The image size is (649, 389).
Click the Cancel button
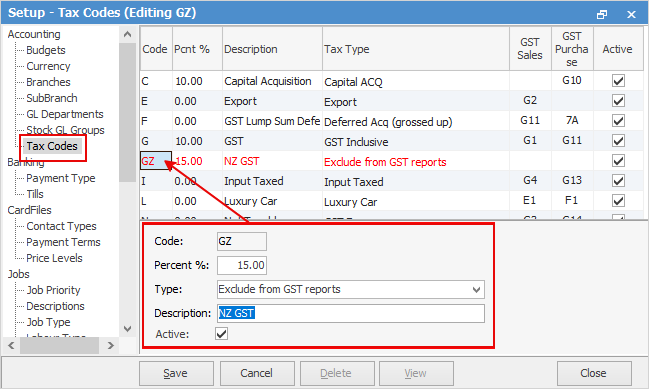257,373
